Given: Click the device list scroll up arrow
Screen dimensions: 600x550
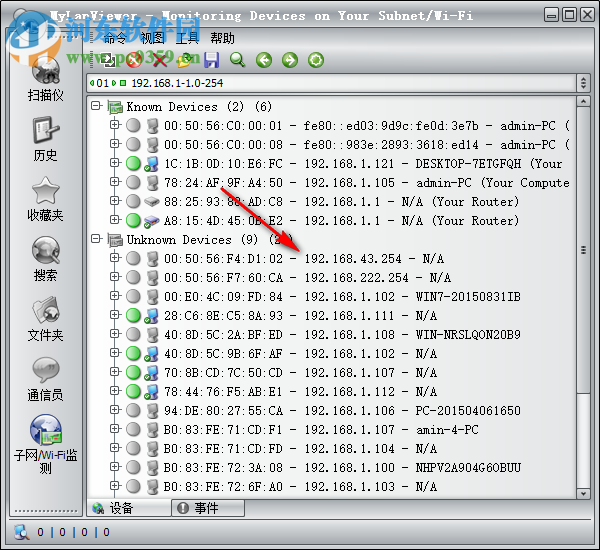Looking at the screenshot, I should (583, 101).
